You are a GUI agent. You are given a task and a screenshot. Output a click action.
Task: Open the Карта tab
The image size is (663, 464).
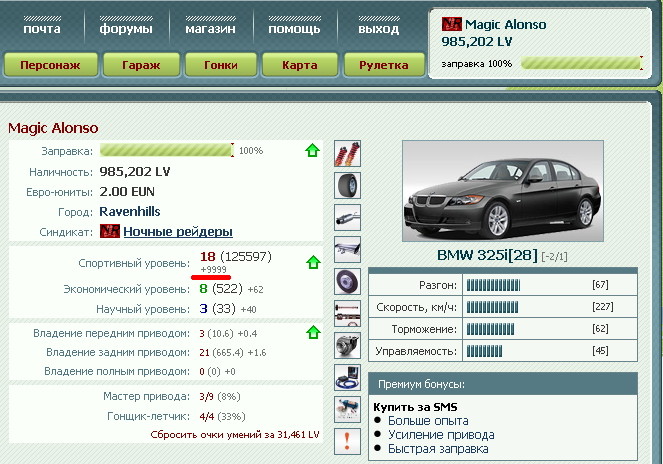[x=300, y=65]
